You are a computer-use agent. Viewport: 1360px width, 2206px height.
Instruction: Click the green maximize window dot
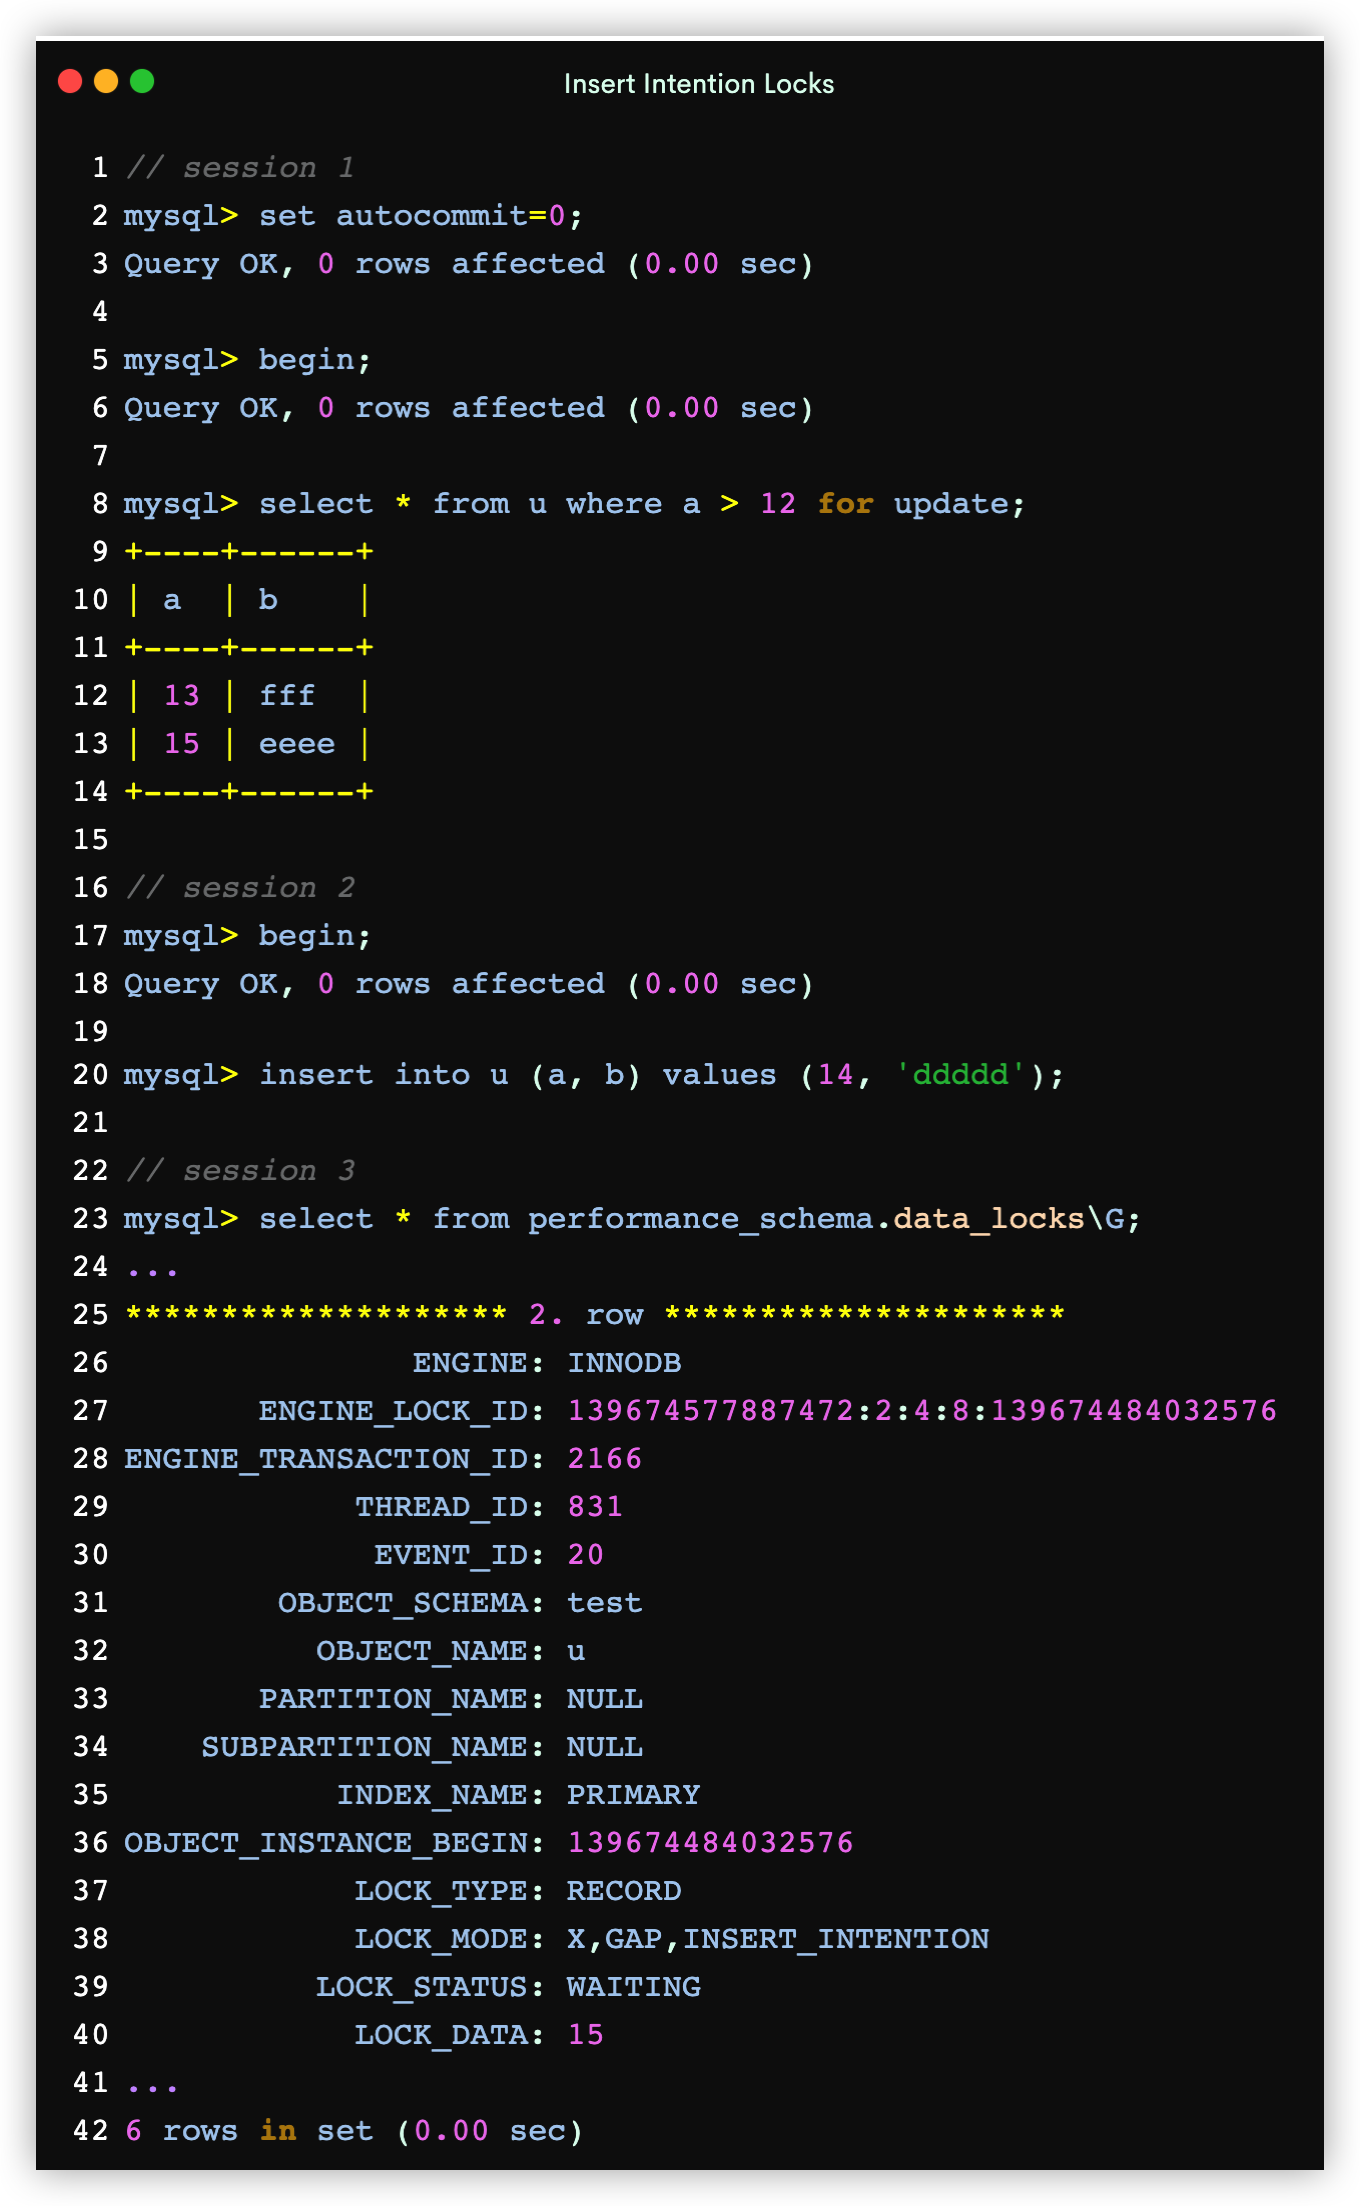[142, 81]
